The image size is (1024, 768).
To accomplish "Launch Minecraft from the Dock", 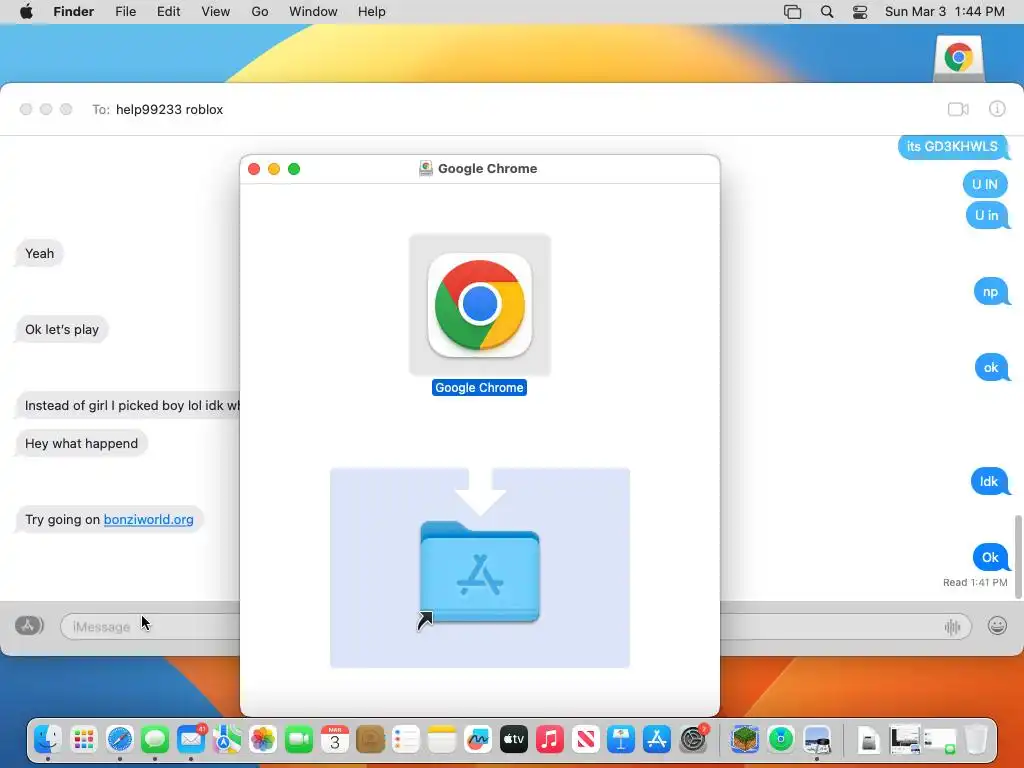I will 744,739.
